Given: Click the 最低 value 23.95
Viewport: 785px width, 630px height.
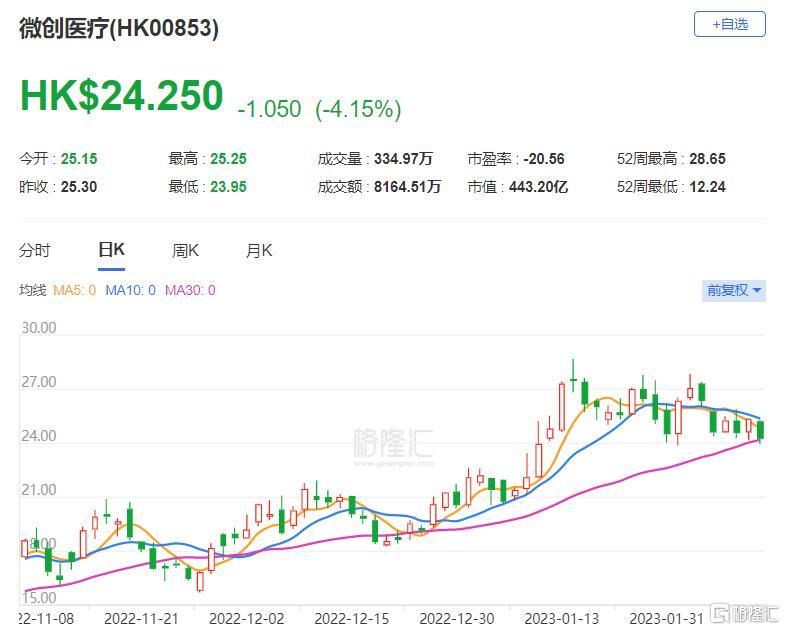Looking at the screenshot, I should pyautogui.click(x=228, y=187).
